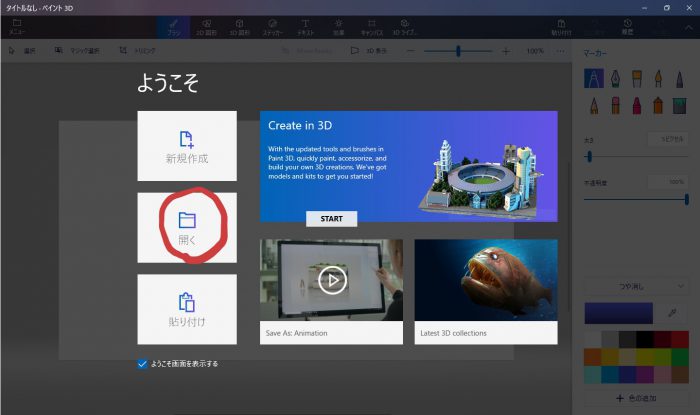The width and height of the screenshot is (700, 415).
Task: Open the キャンバス canvas tab
Action: [371, 27]
